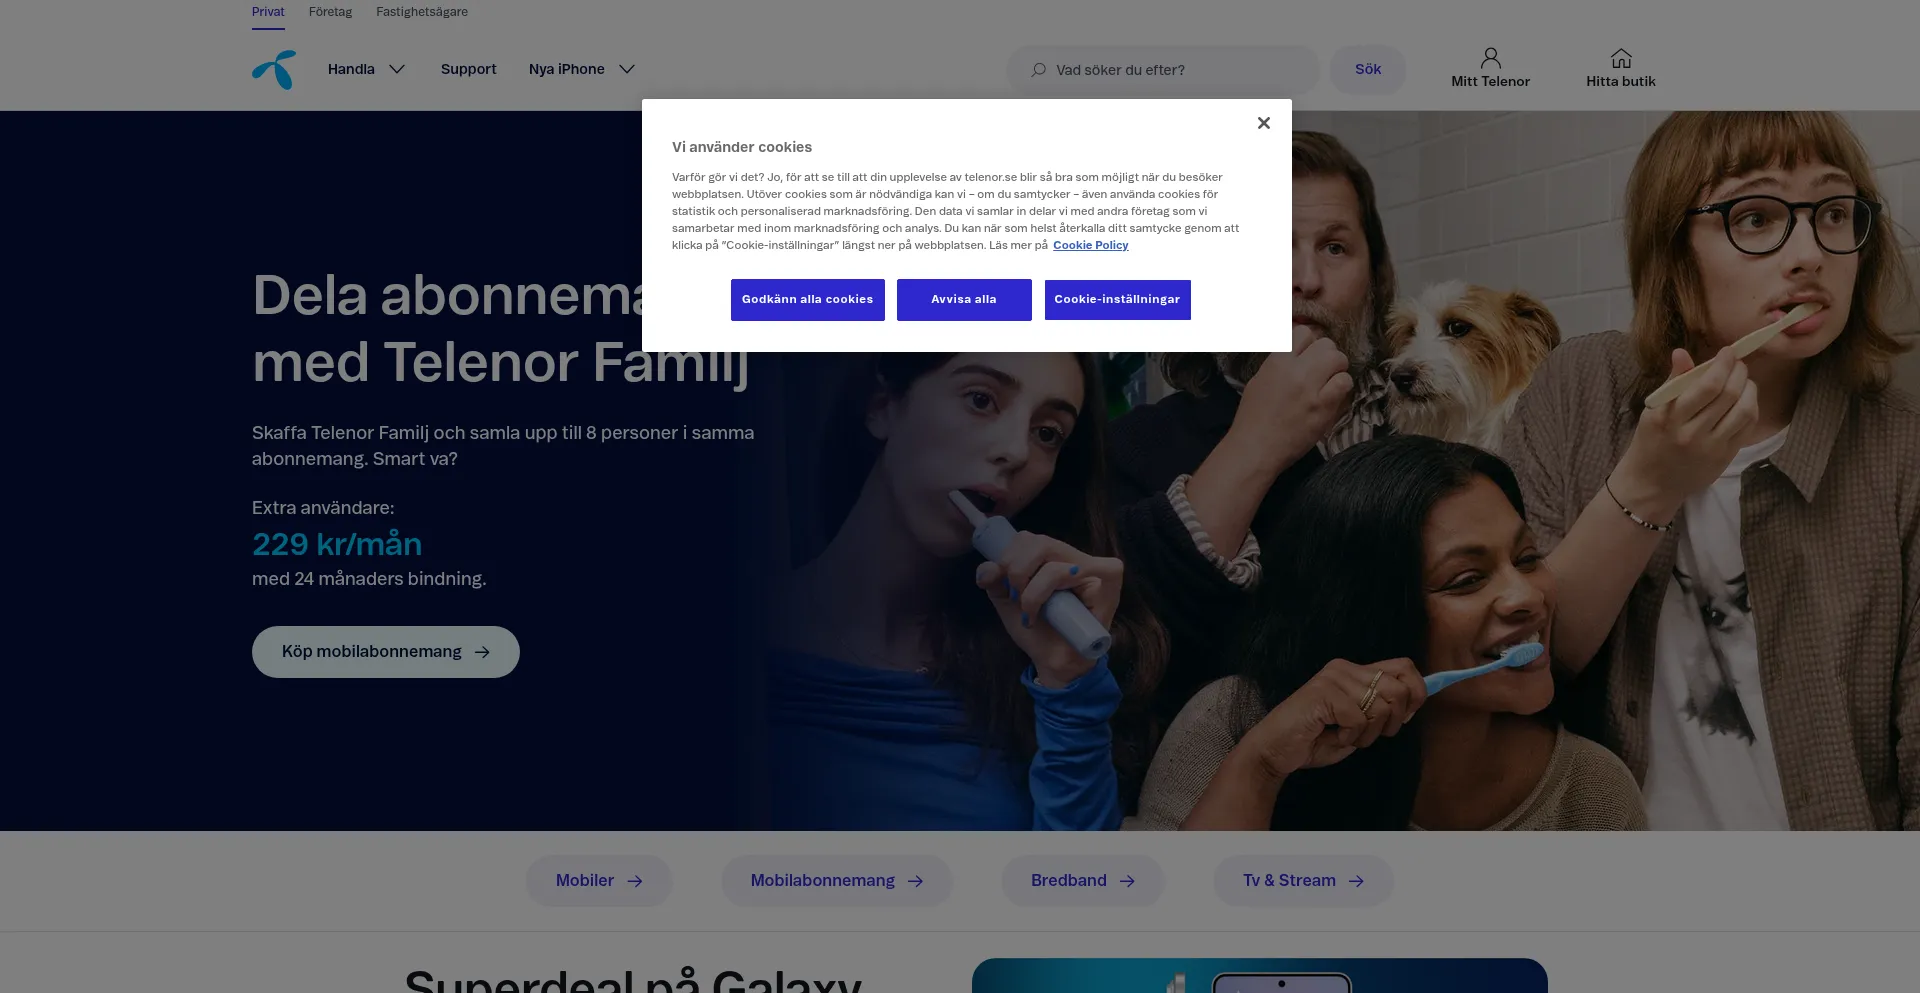
Task: Click arrow icon on Mobiler pill
Action: (635, 881)
